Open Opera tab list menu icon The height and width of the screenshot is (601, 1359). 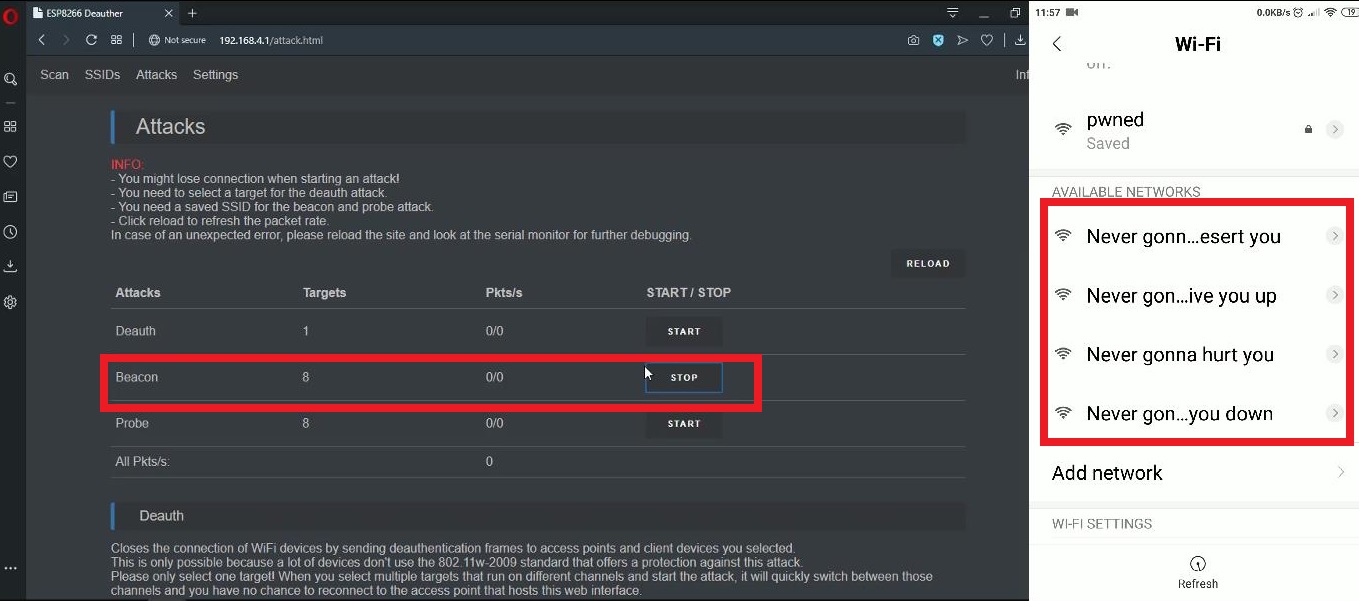click(952, 13)
